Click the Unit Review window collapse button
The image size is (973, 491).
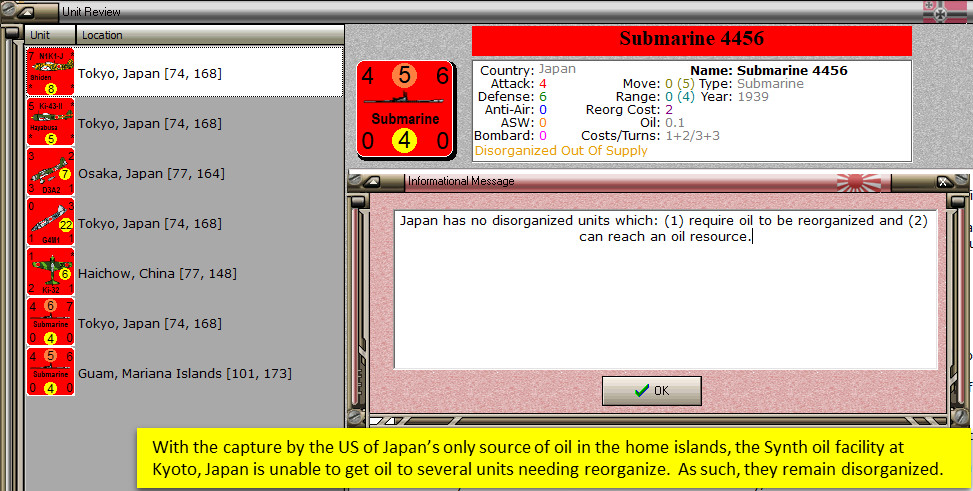[25, 11]
